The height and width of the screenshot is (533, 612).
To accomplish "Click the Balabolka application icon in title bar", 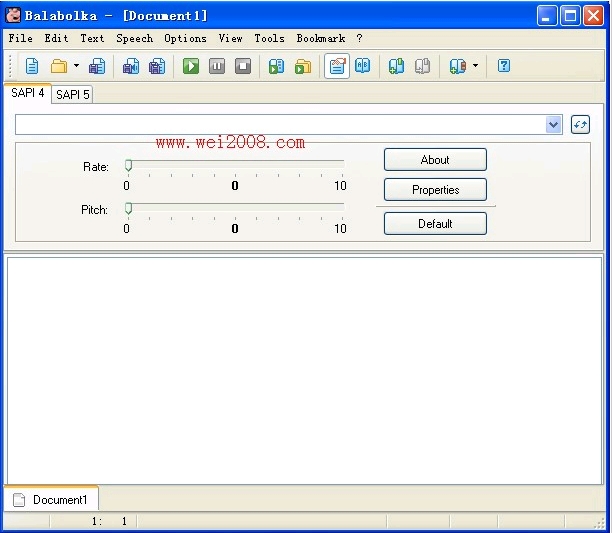I will coord(13,15).
